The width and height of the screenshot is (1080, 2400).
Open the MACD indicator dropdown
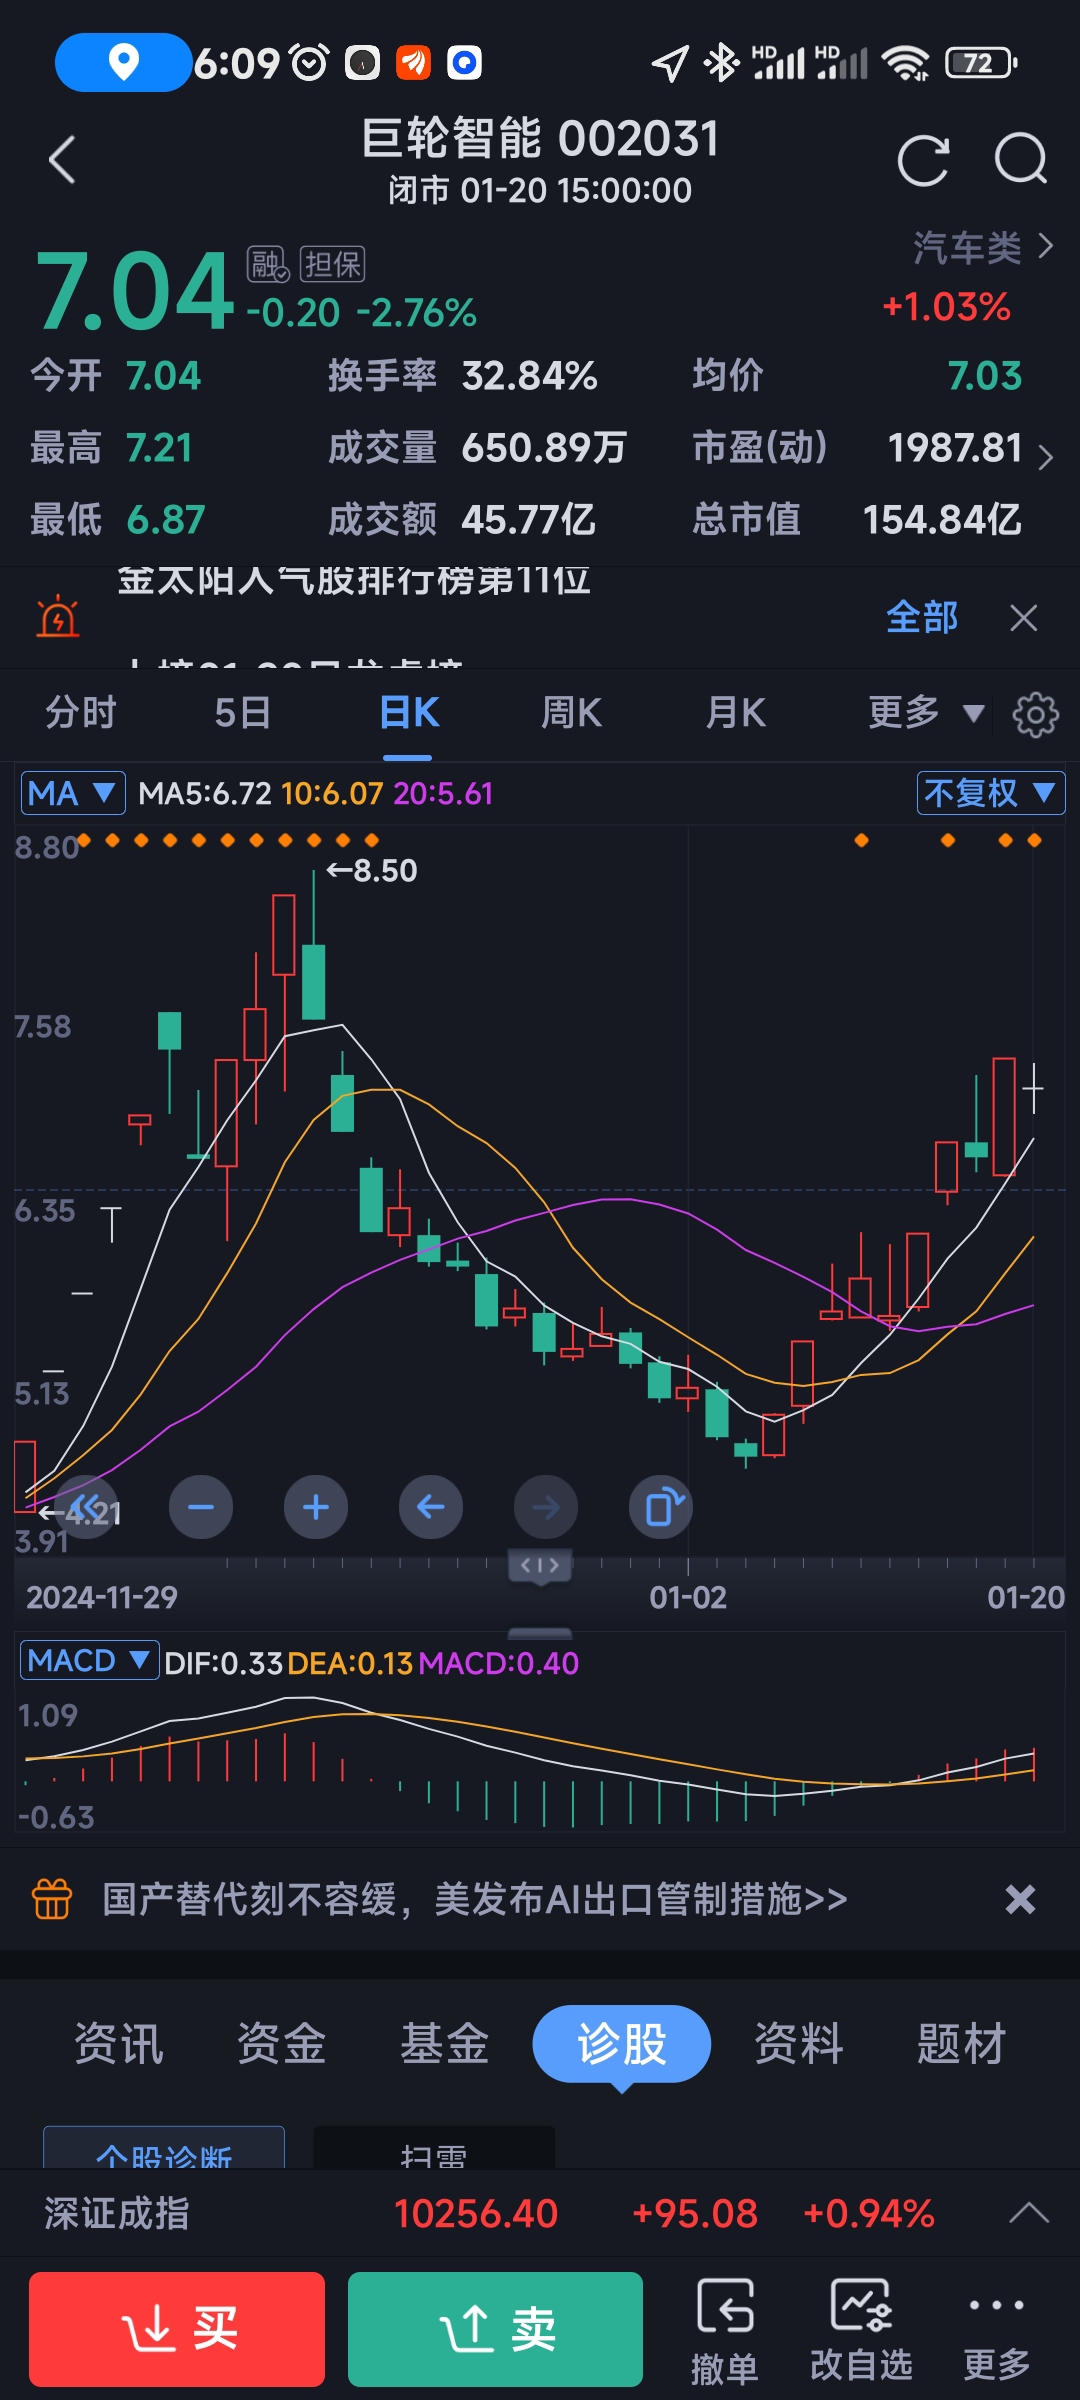point(89,1661)
